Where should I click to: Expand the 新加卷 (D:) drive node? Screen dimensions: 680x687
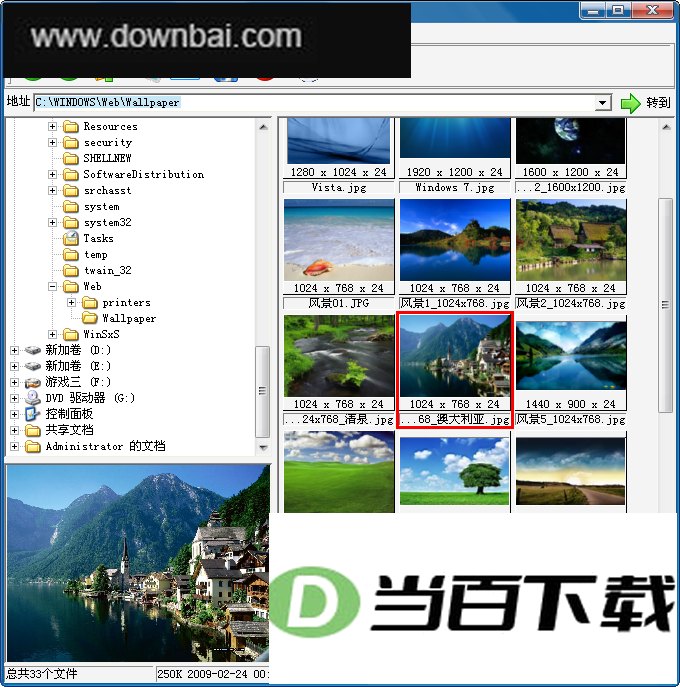[x=14, y=351]
